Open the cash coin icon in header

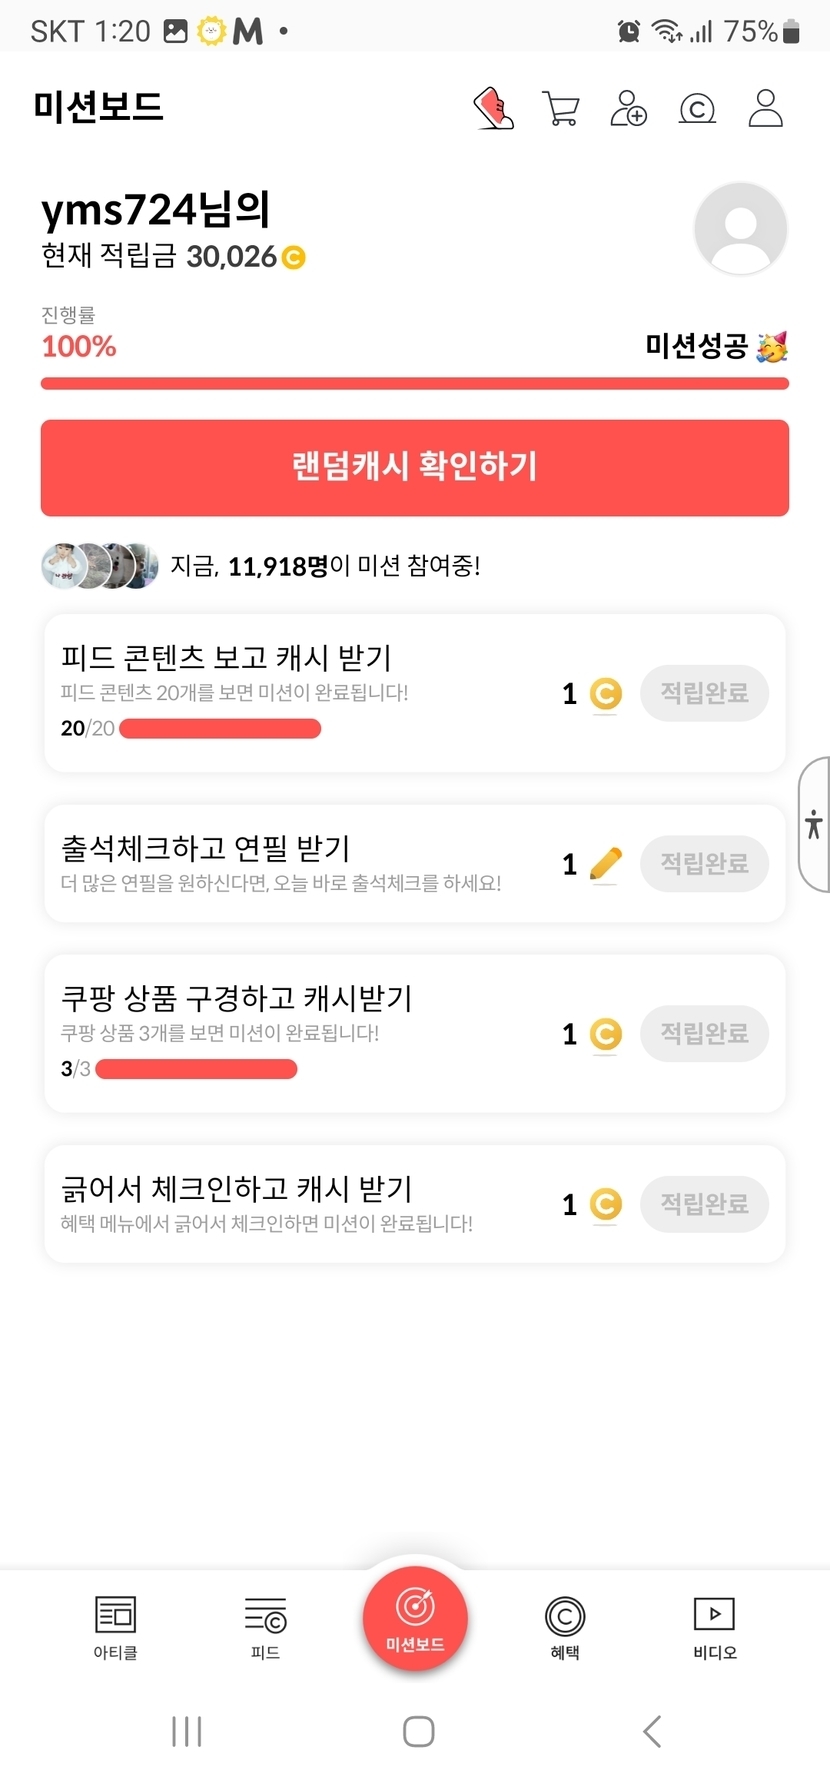pyautogui.click(x=697, y=108)
